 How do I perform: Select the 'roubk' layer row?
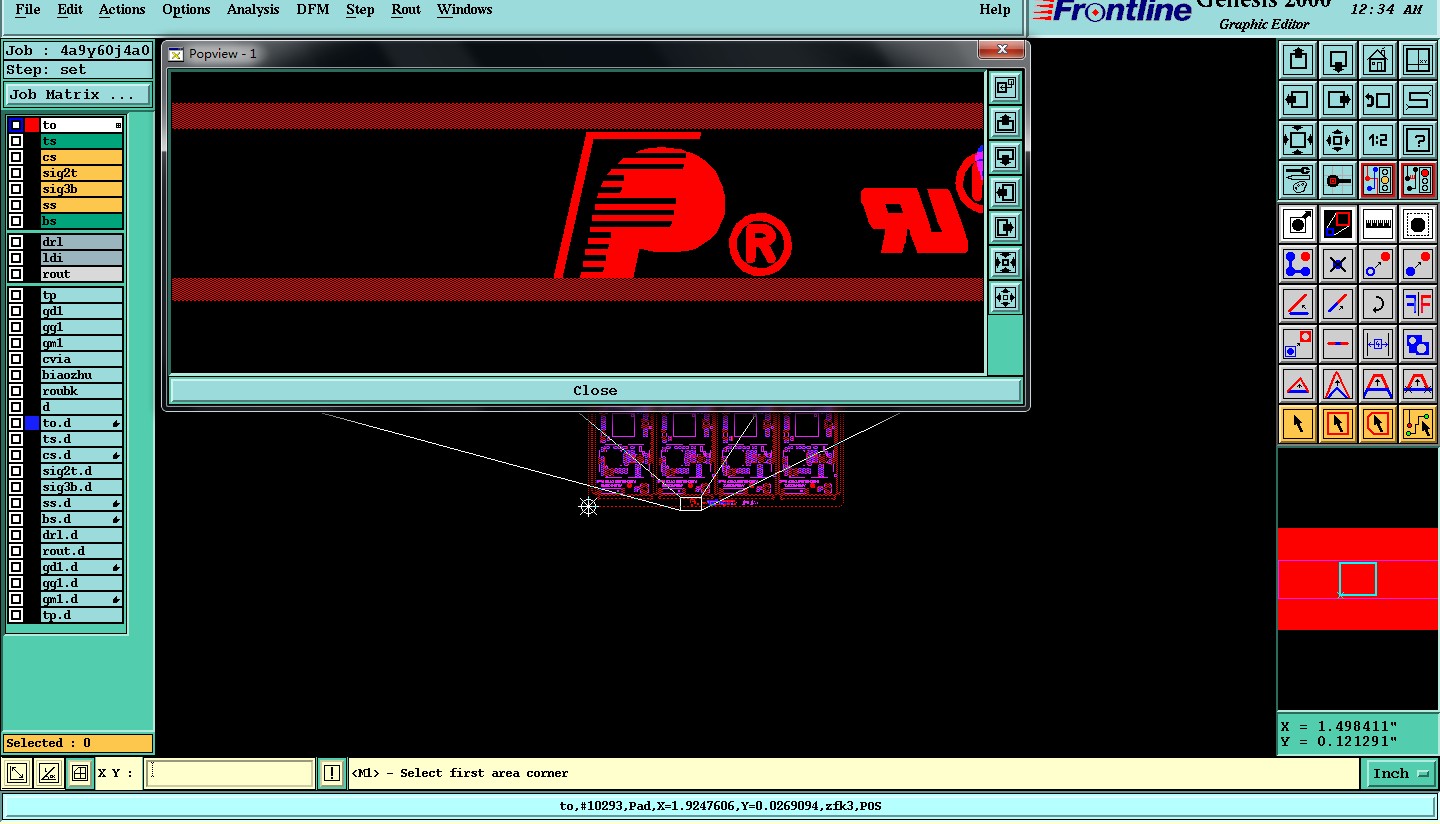pyautogui.click(x=81, y=391)
